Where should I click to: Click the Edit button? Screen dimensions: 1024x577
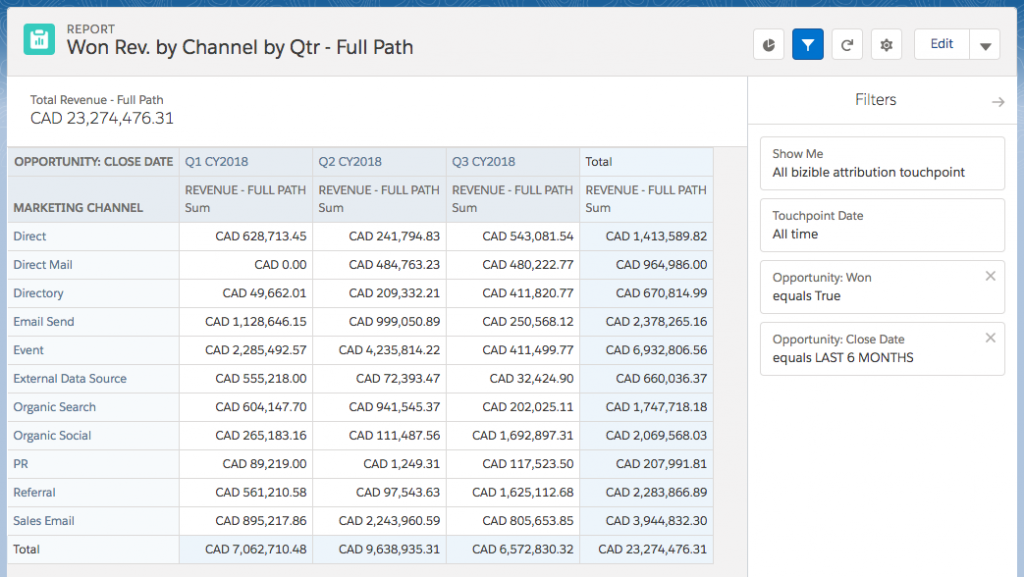coord(941,44)
